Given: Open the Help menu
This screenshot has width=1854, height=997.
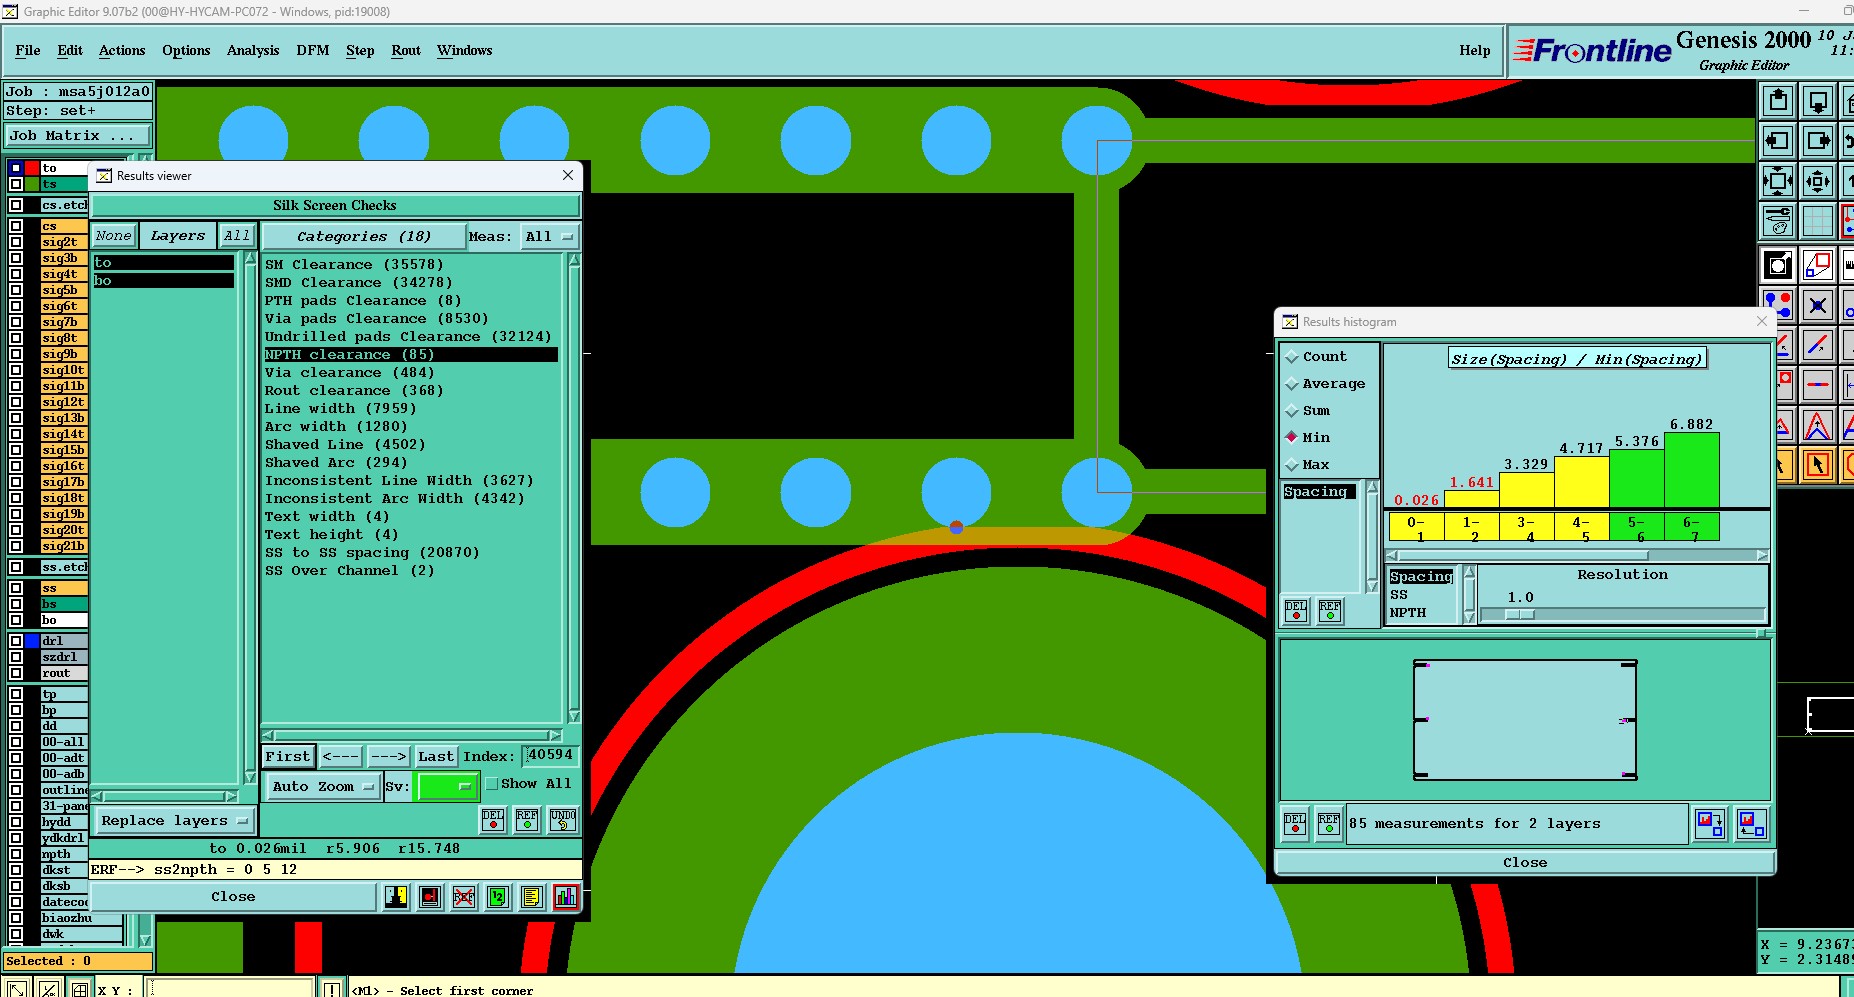Looking at the screenshot, I should click(1474, 50).
